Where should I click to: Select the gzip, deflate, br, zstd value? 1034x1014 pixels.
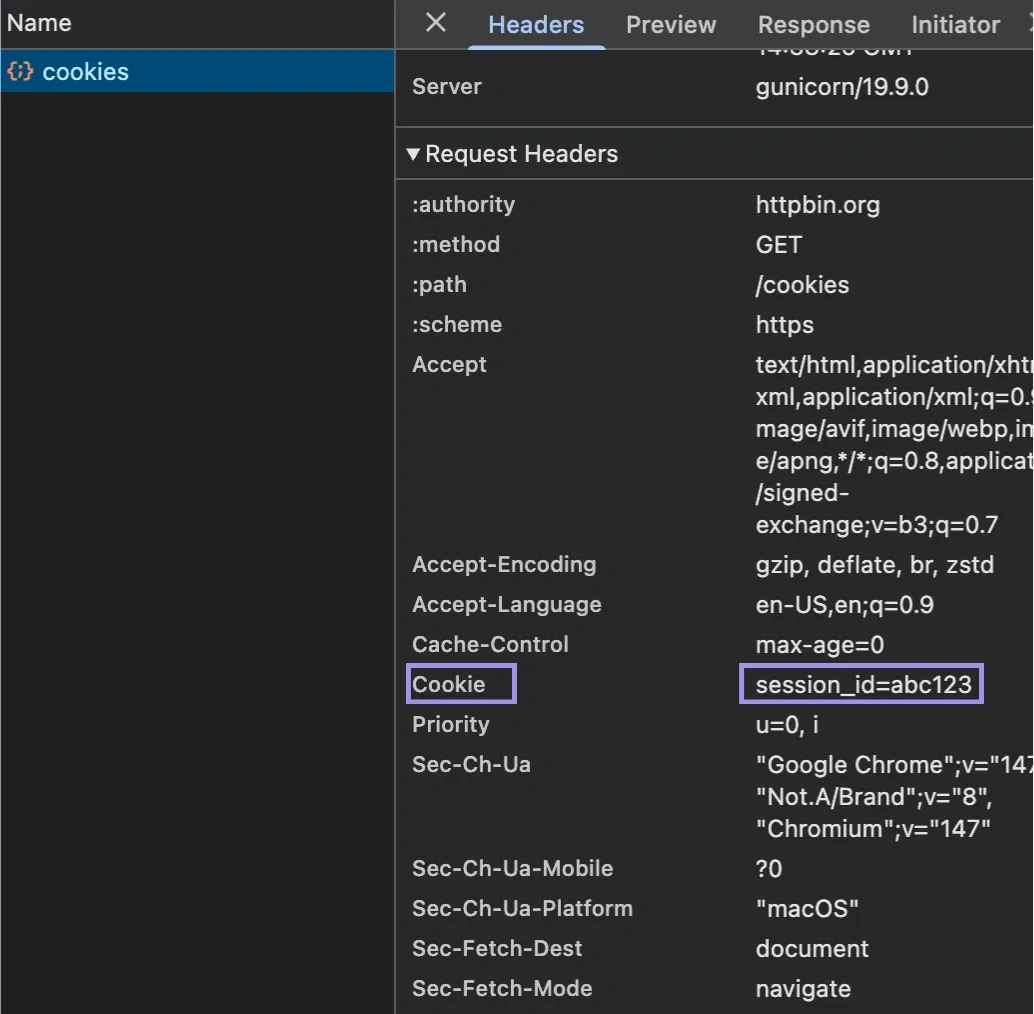(x=874, y=565)
